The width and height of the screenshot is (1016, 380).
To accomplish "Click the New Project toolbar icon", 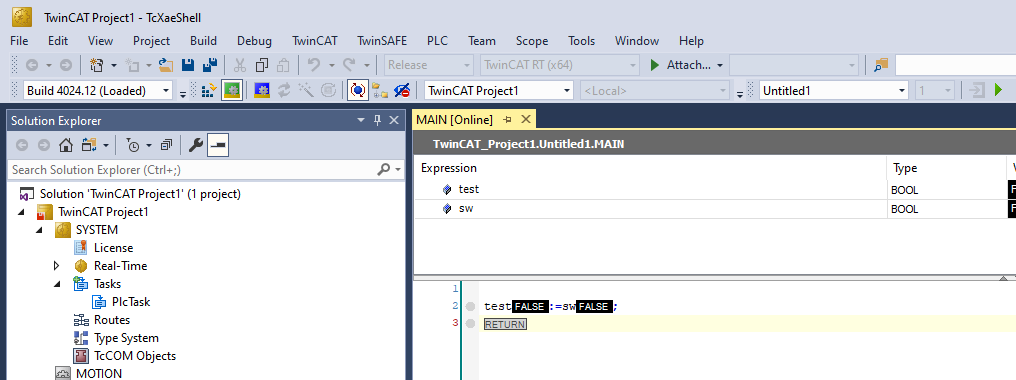I will click(97, 65).
